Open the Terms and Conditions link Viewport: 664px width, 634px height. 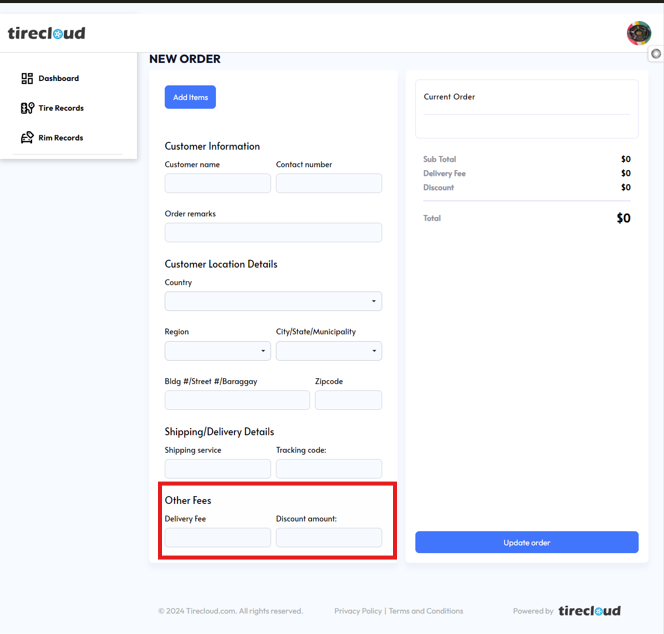426,611
